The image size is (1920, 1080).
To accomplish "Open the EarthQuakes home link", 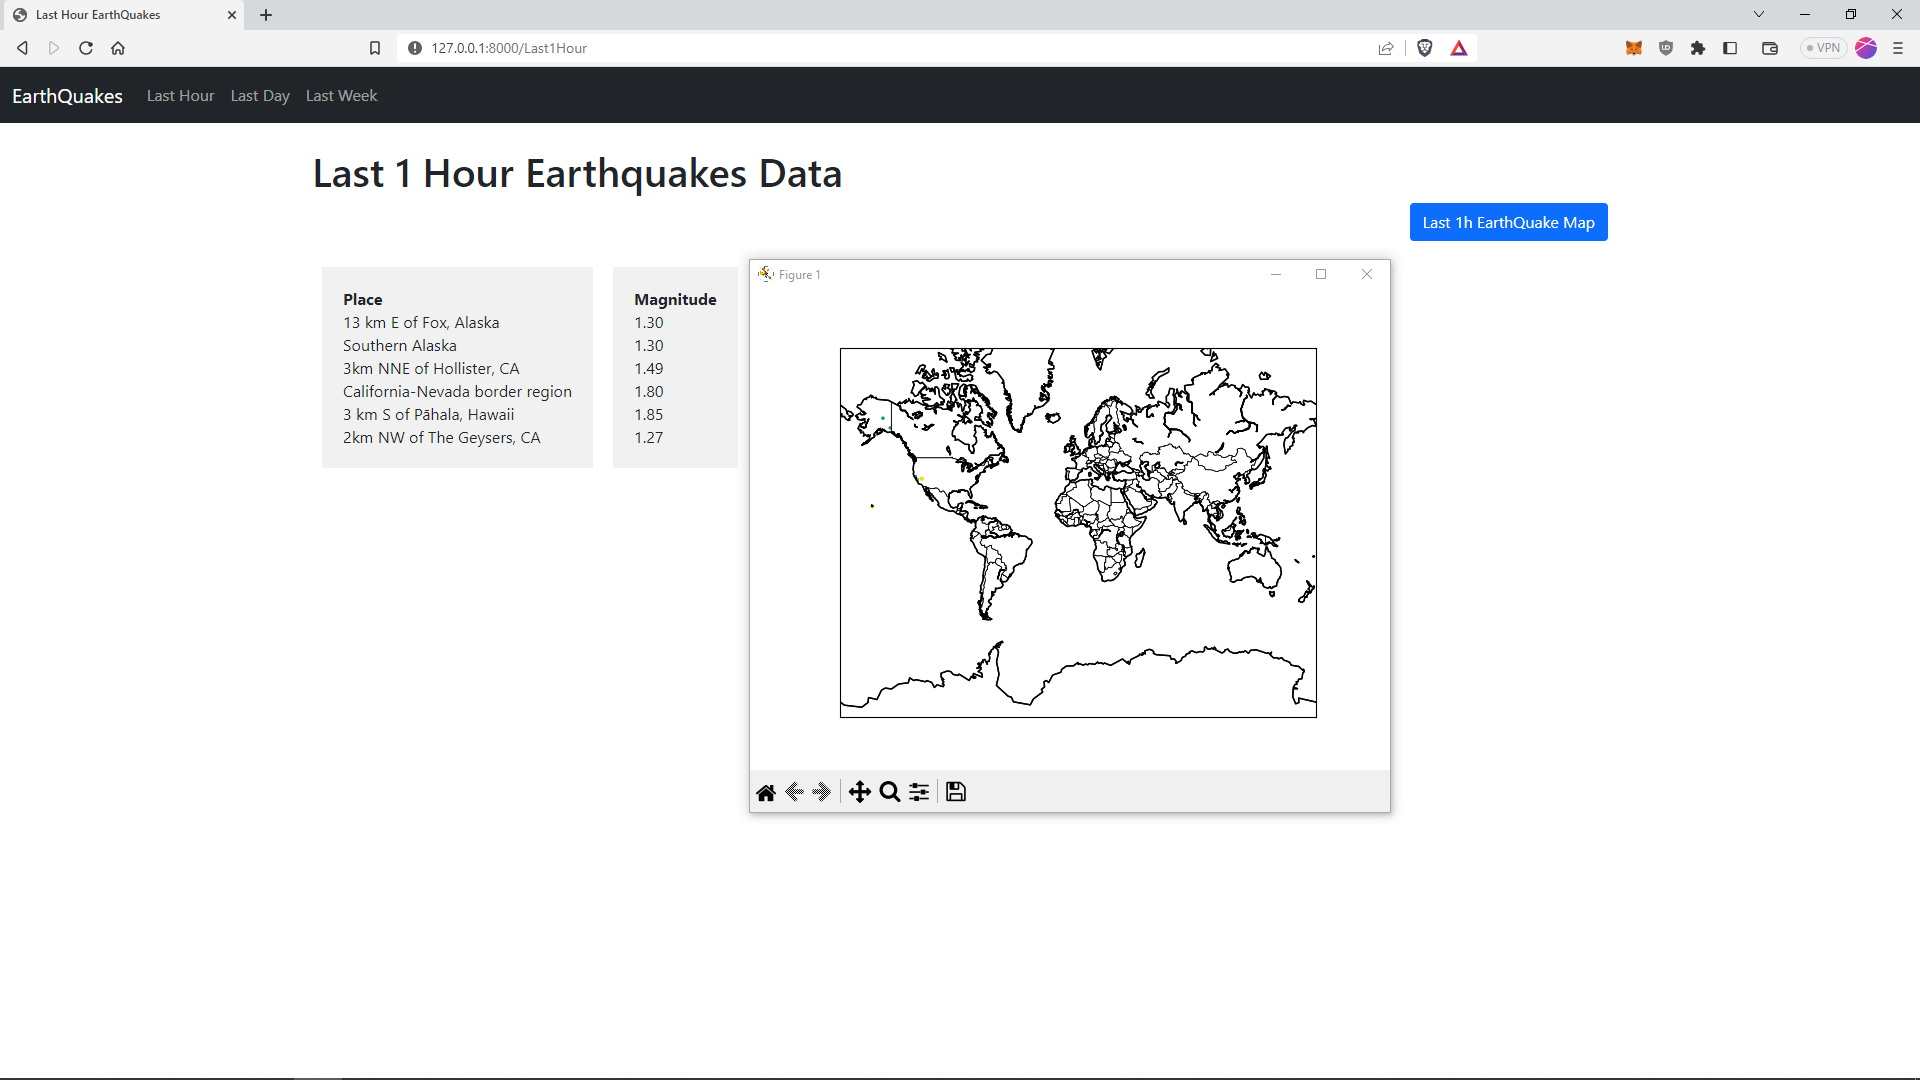I will click(x=66, y=95).
